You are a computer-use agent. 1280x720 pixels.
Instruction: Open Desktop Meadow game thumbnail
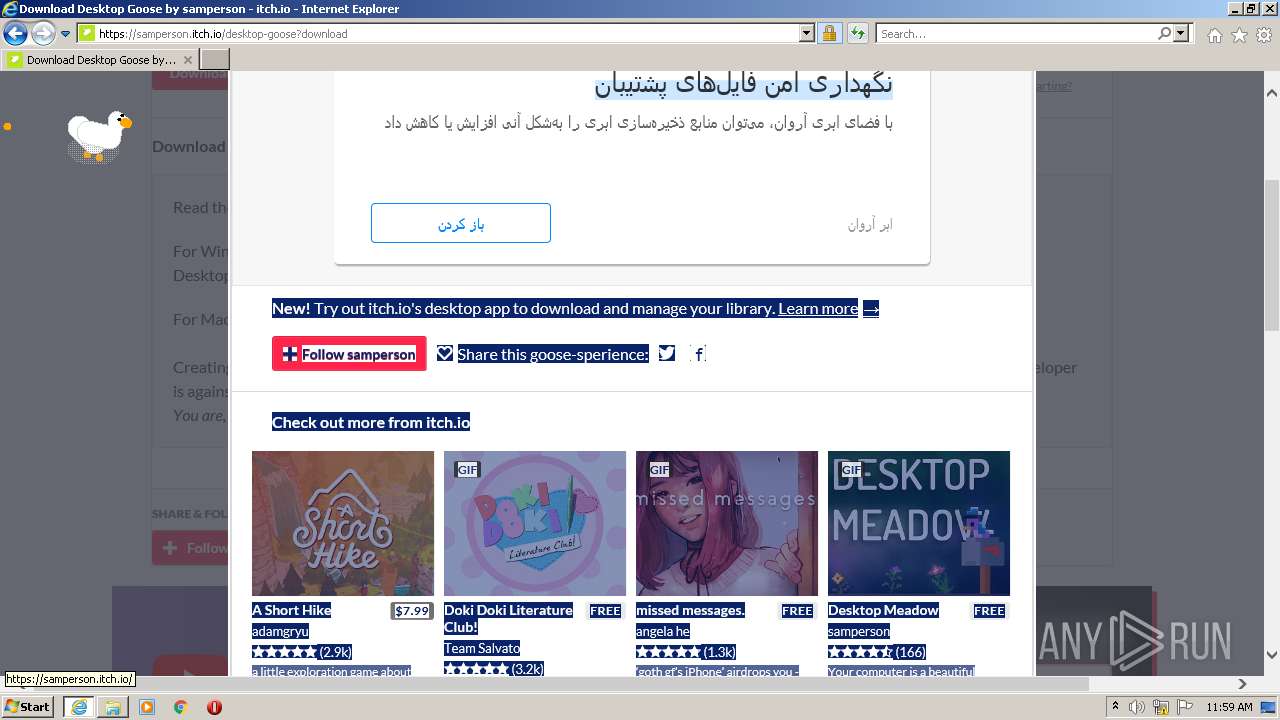point(919,523)
